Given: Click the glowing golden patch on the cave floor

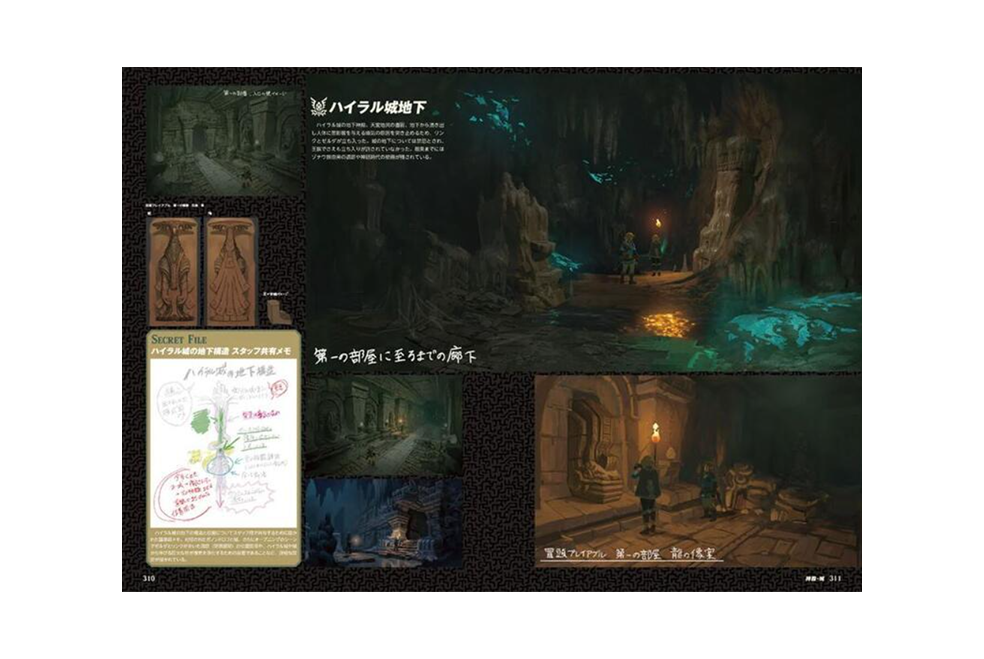Looking at the screenshot, I should [666, 324].
